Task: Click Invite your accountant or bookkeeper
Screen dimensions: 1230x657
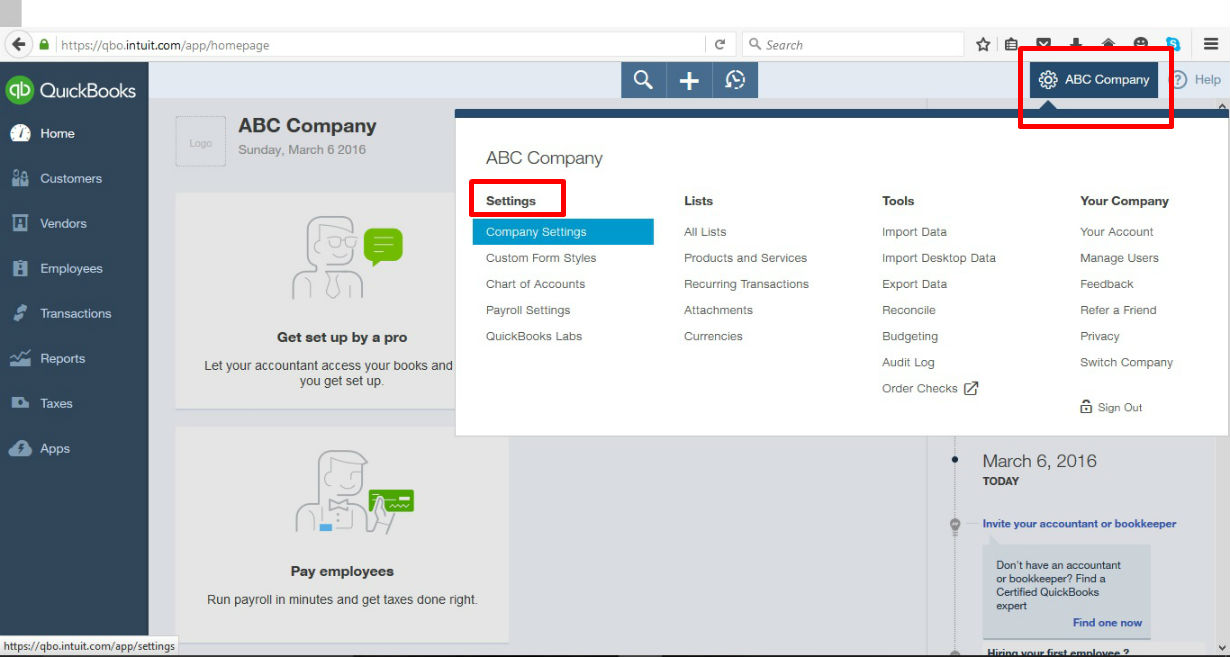Action: tap(1079, 524)
